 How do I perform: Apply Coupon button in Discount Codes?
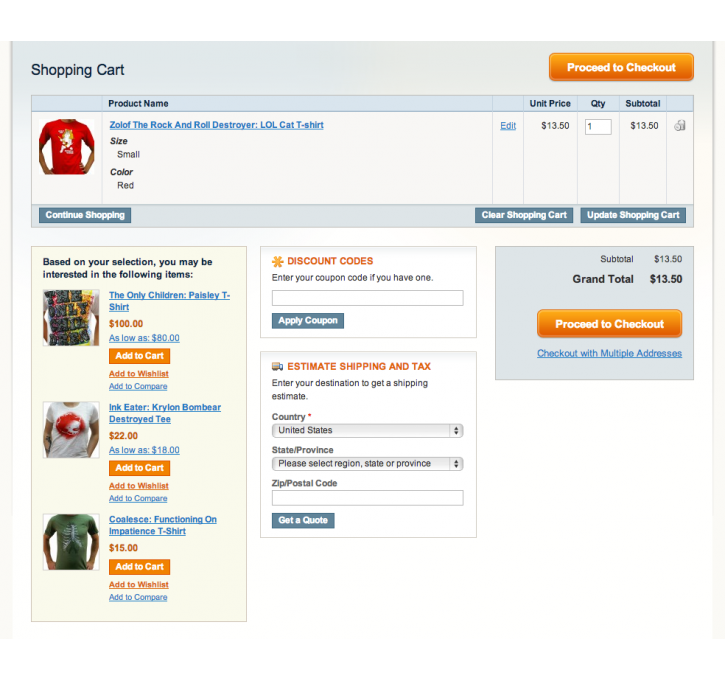[308, 321]
